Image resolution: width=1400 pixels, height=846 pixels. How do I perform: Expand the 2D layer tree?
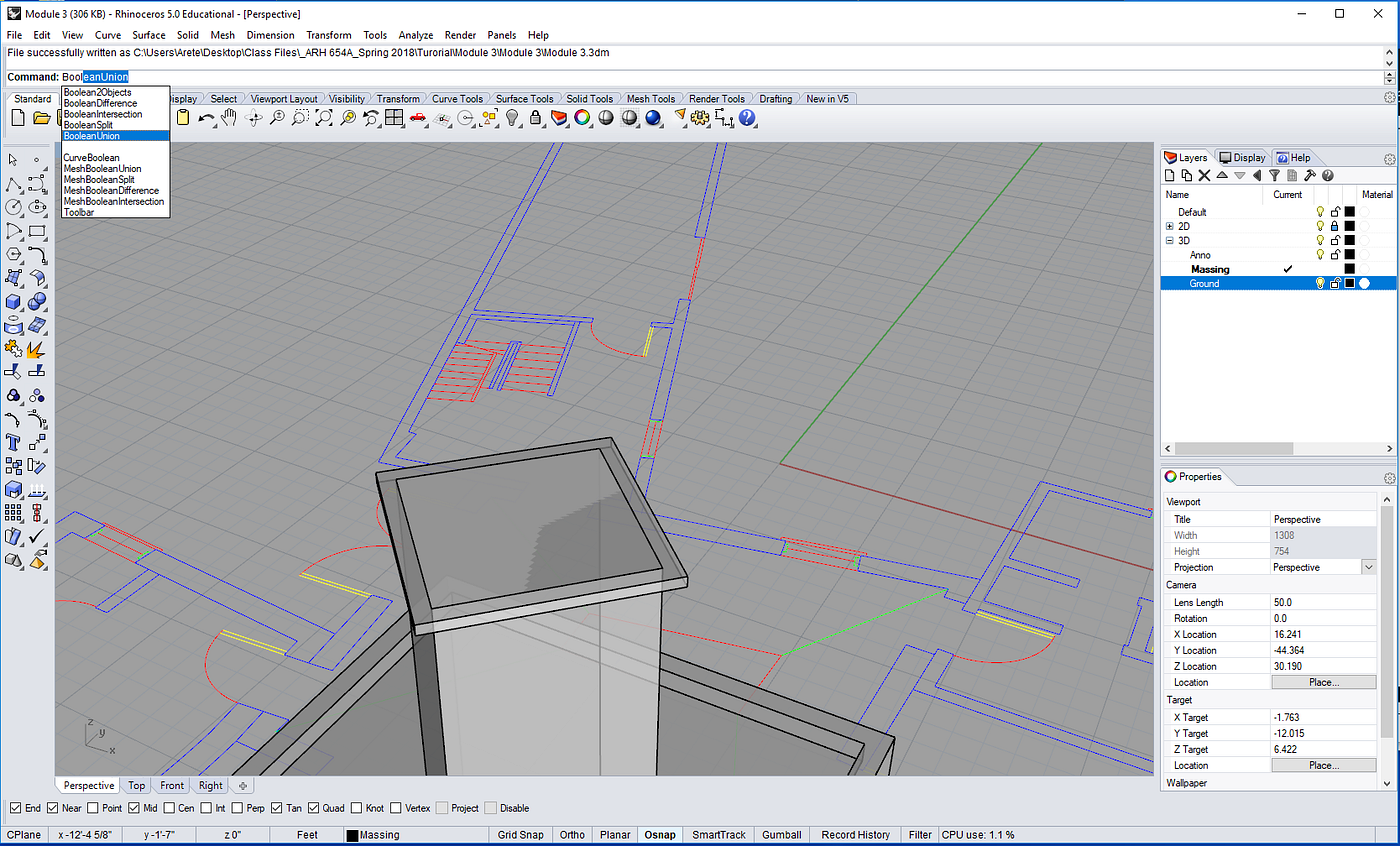coord(1170,227)
